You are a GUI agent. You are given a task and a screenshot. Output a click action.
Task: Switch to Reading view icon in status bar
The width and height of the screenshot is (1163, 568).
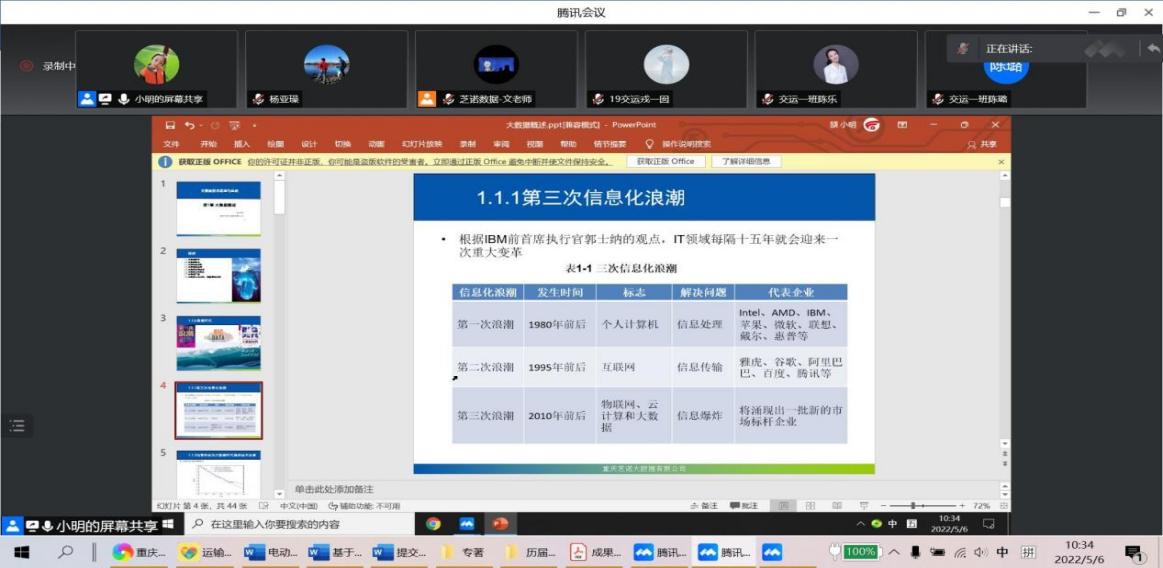(x=836, y=506)
